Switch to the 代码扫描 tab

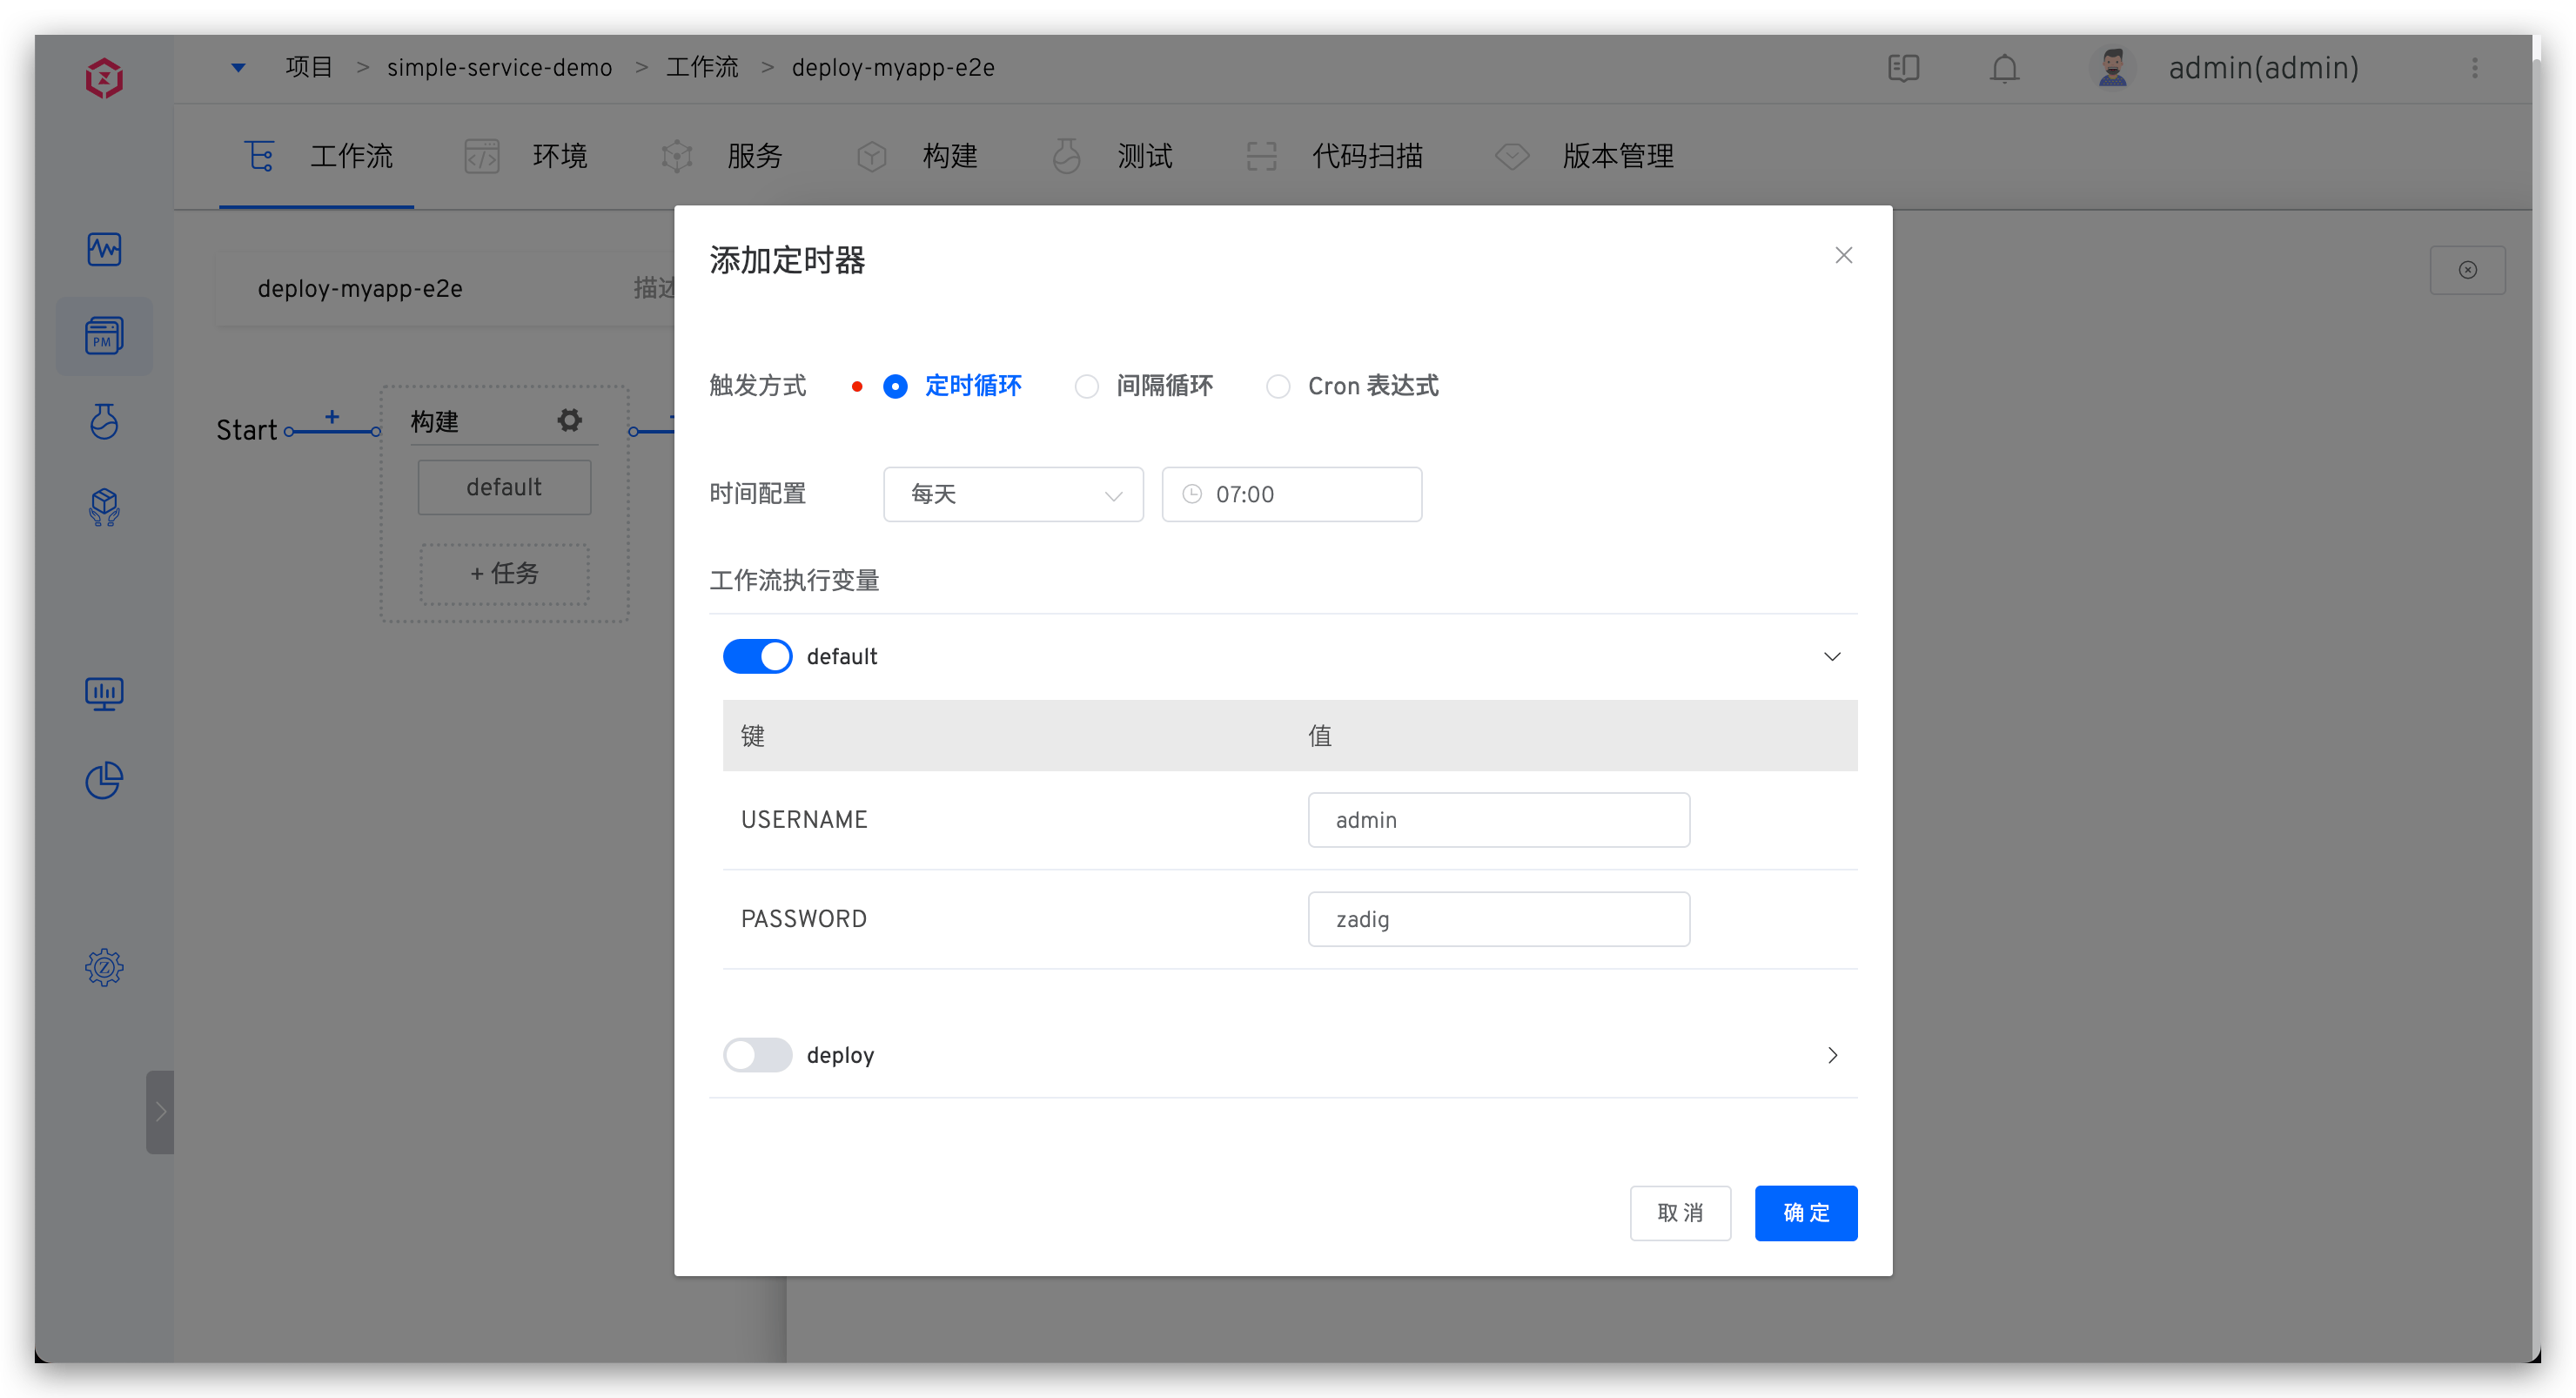[x=1367, y=156]
